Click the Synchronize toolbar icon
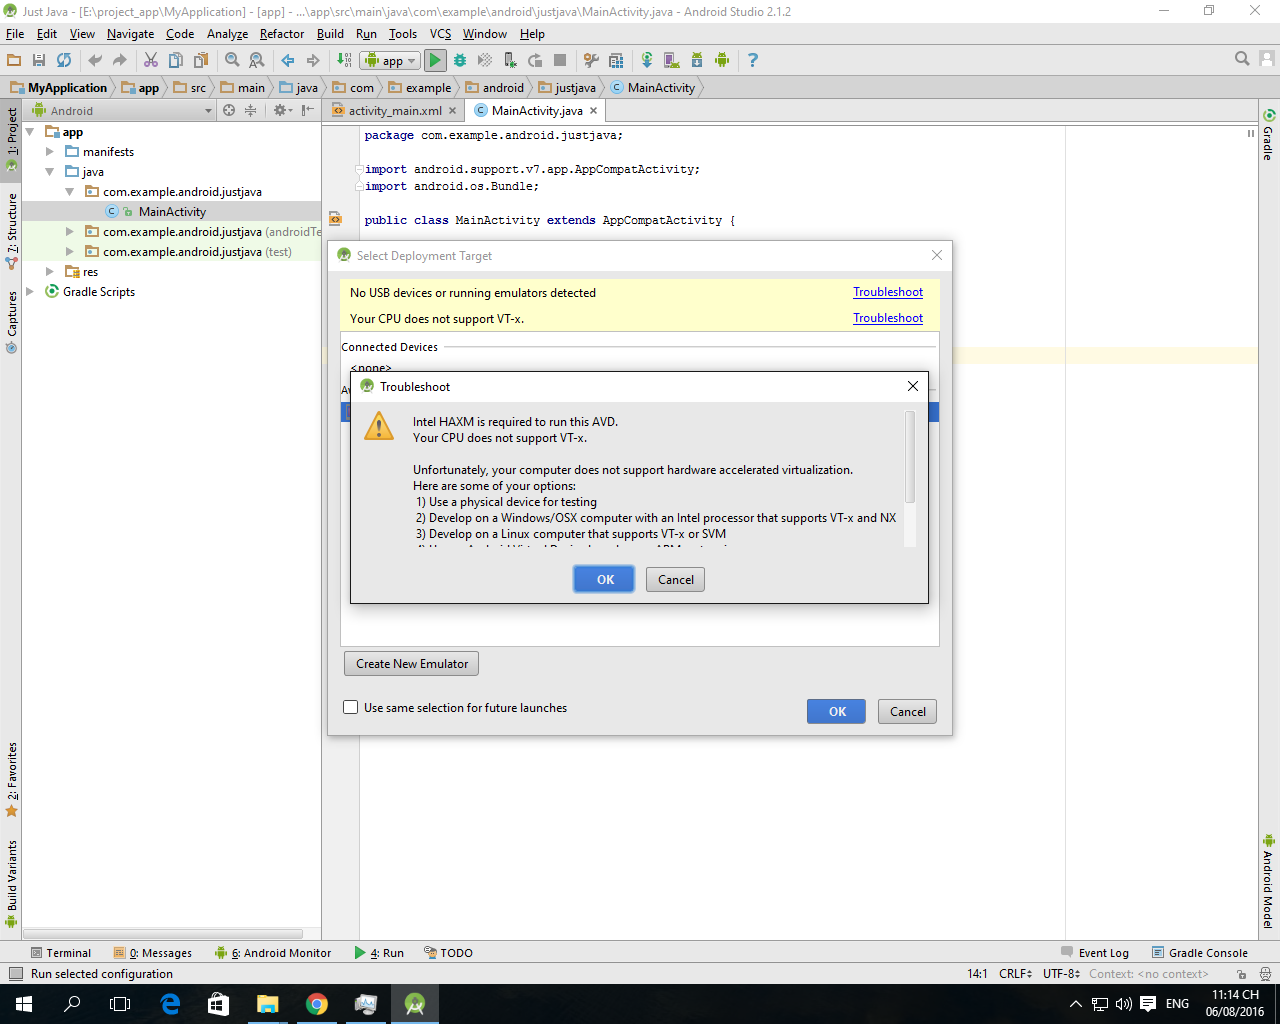The width and height of the screenshot is (1280, 1024). click(64, 60)
